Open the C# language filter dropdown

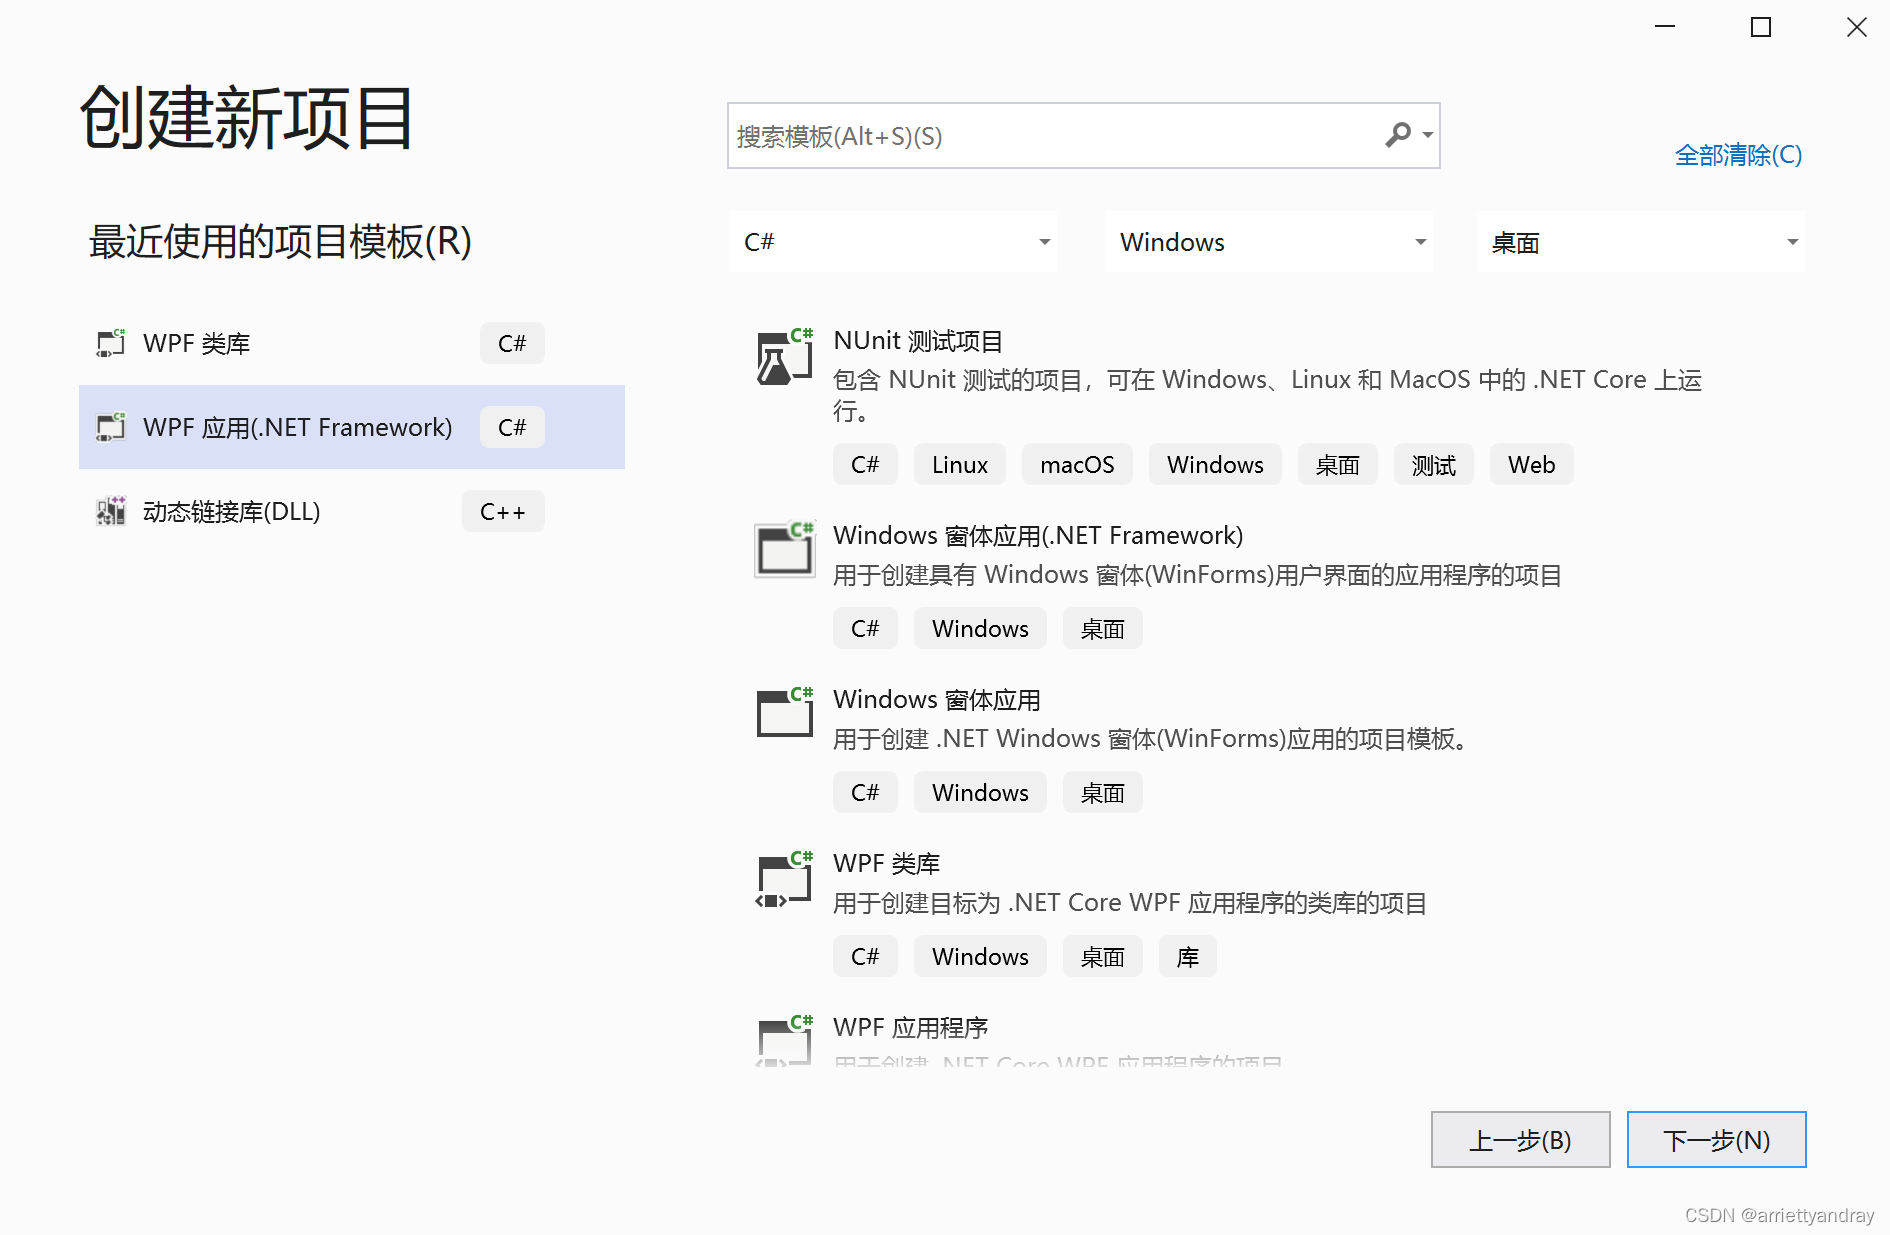893,242
